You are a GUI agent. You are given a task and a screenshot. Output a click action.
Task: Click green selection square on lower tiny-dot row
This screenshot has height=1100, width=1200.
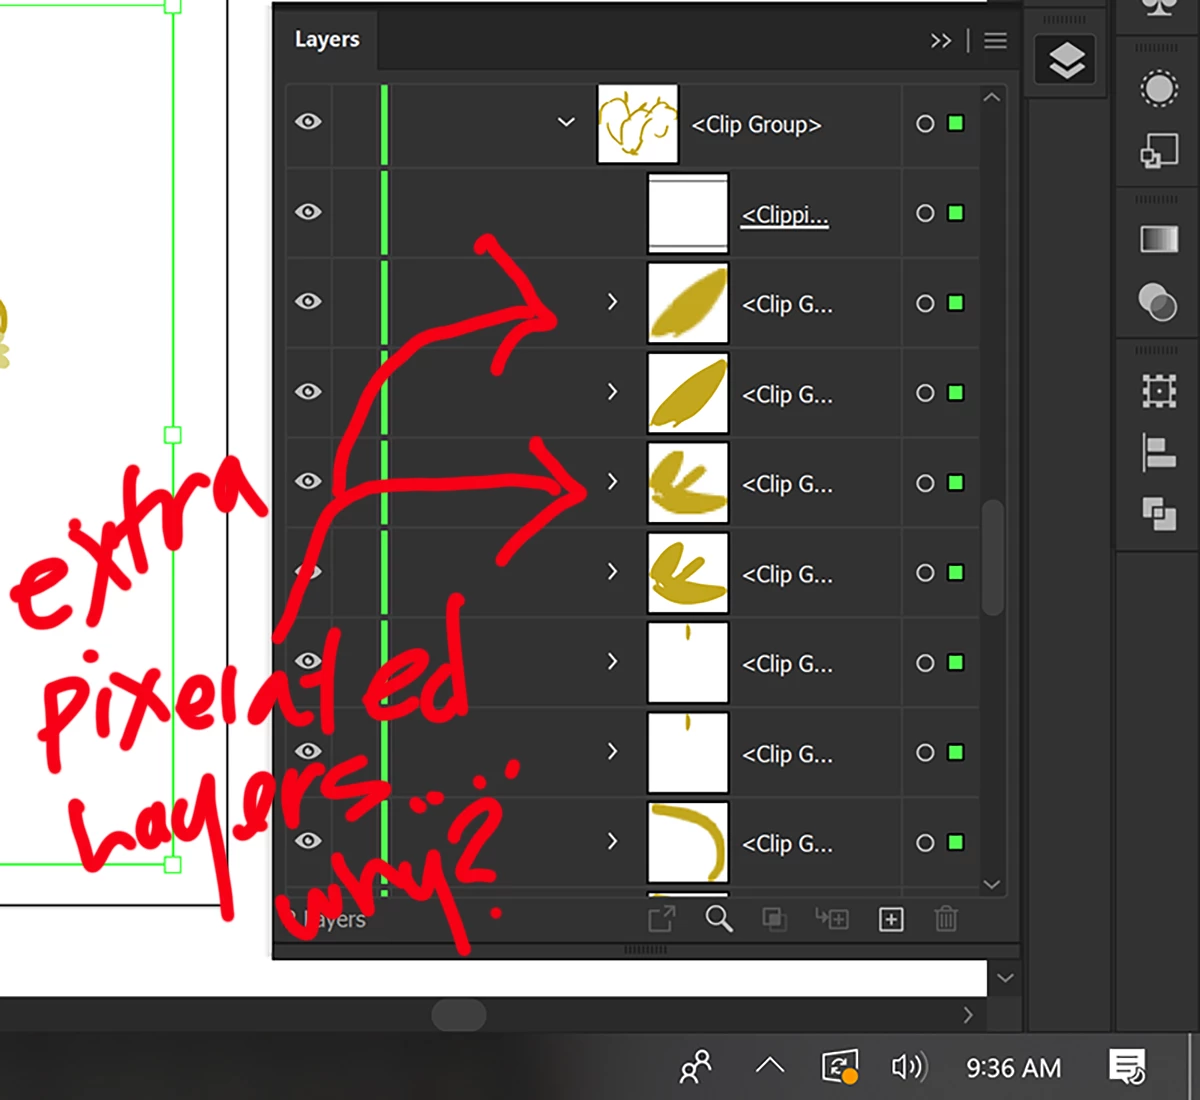pyautogui.click(x=956, y=752)
